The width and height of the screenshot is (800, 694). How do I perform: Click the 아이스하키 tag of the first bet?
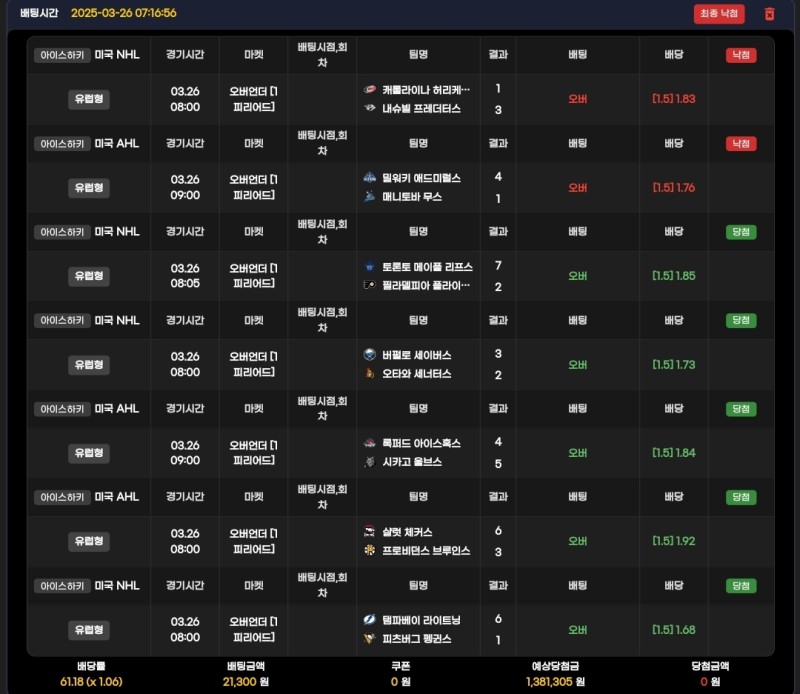(62, 55)
